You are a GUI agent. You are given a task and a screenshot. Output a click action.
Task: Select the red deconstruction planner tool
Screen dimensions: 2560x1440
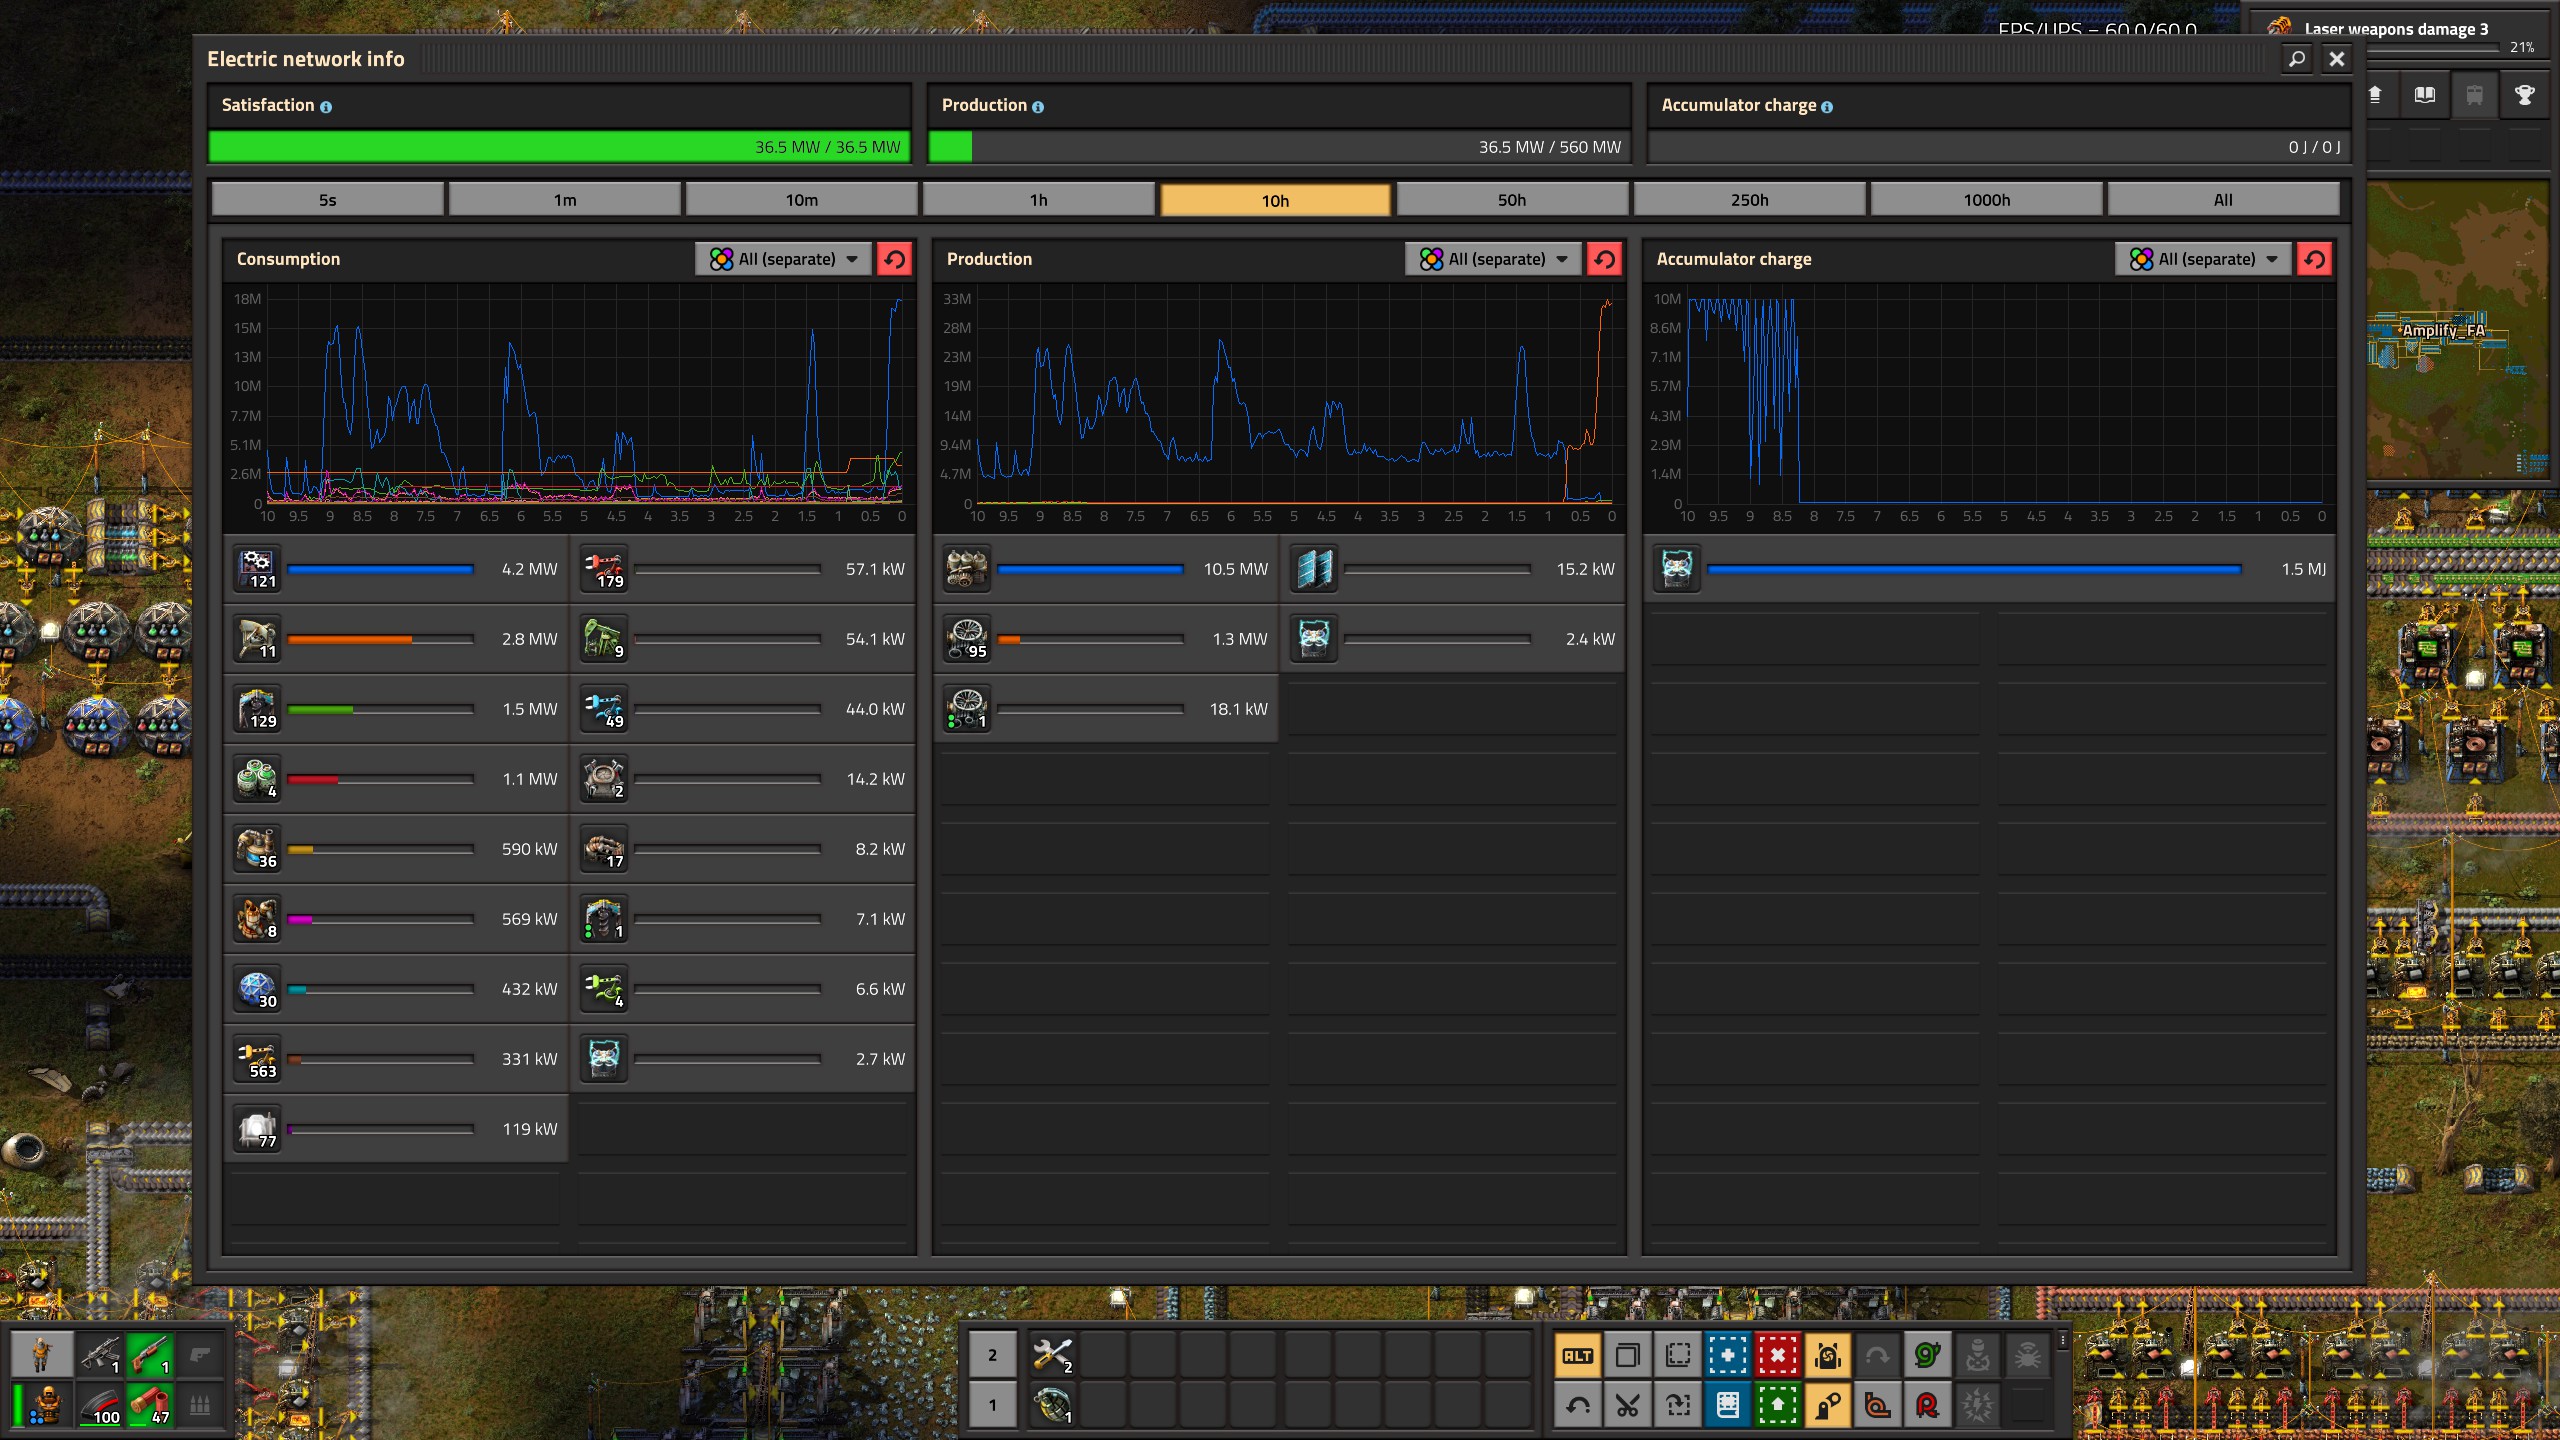tap(1778, 1356)
